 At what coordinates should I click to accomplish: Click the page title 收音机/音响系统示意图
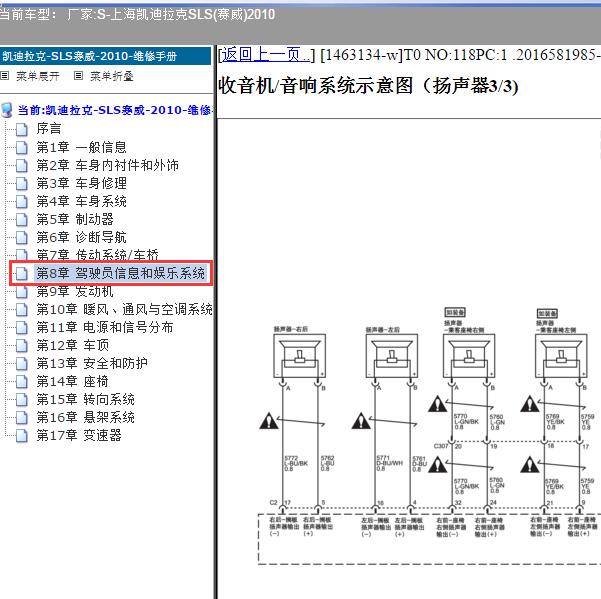pyautogui.click(x=368, y=86)
